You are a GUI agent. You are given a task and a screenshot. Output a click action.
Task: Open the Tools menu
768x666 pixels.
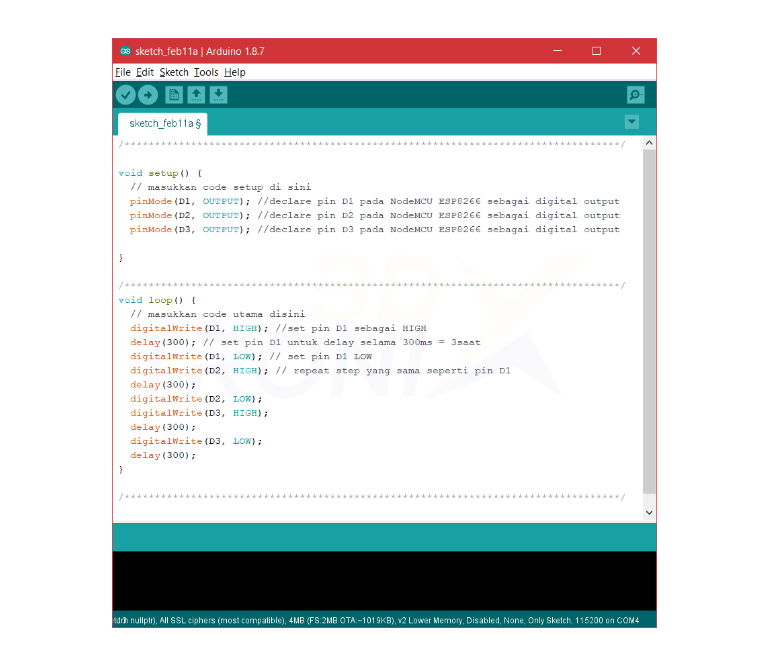click(x=205, y=72)
